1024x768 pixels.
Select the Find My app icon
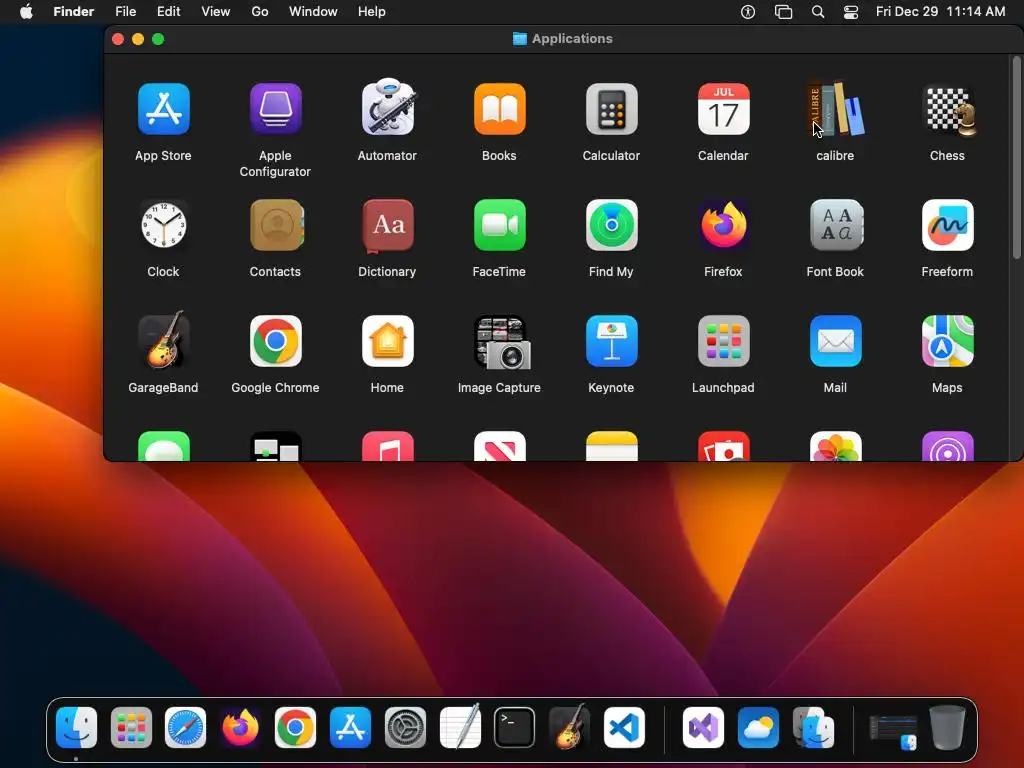pyautogui.click(x=611, y=225)
